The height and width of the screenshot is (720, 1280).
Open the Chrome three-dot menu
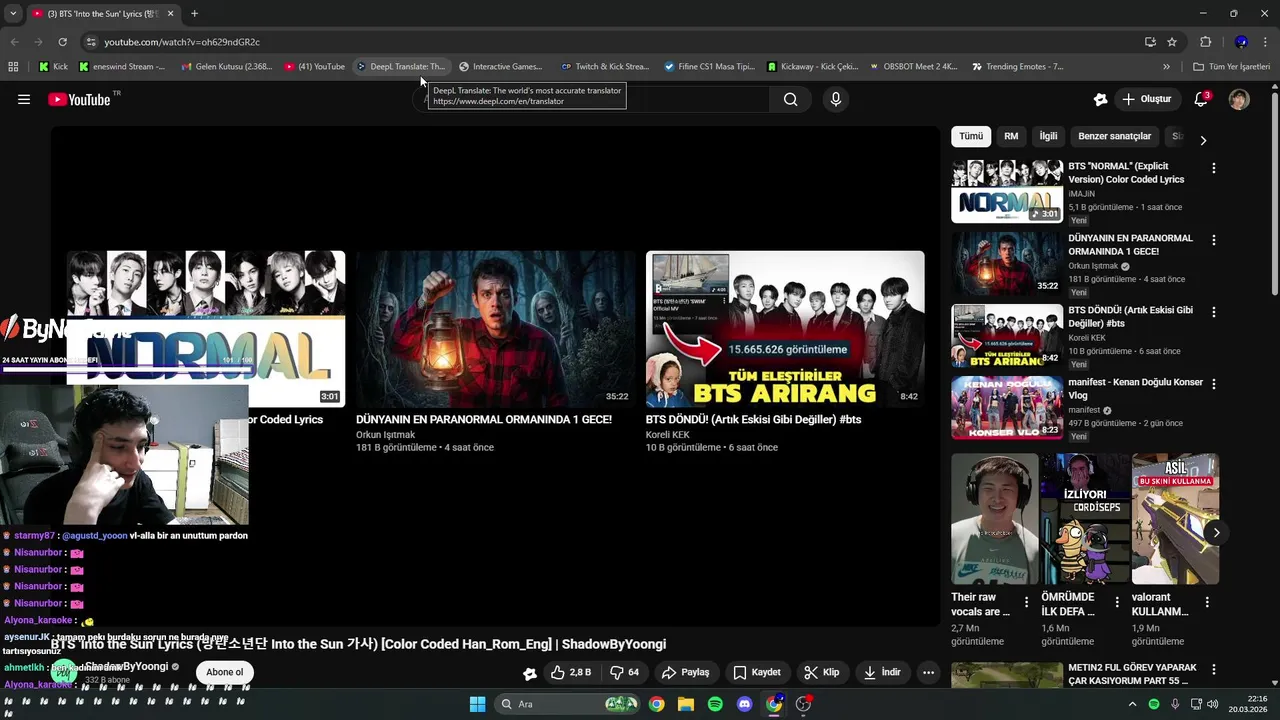(x=1266, y=42)
